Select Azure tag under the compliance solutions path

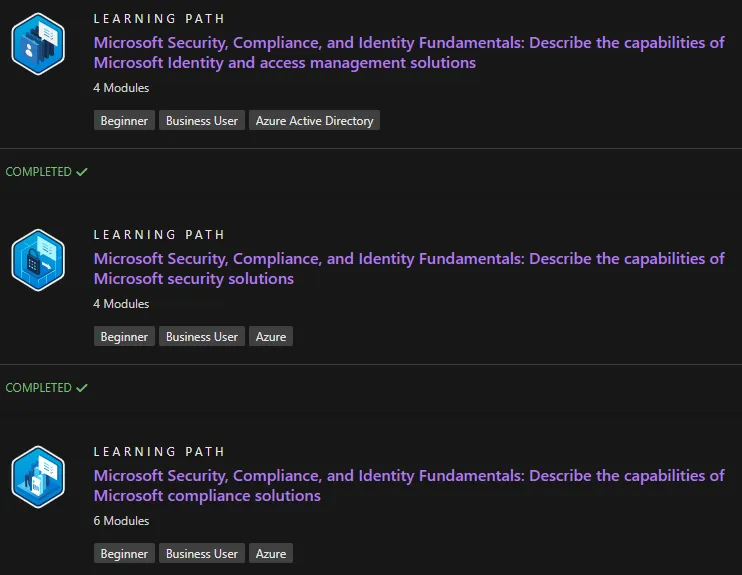[271, 554]
